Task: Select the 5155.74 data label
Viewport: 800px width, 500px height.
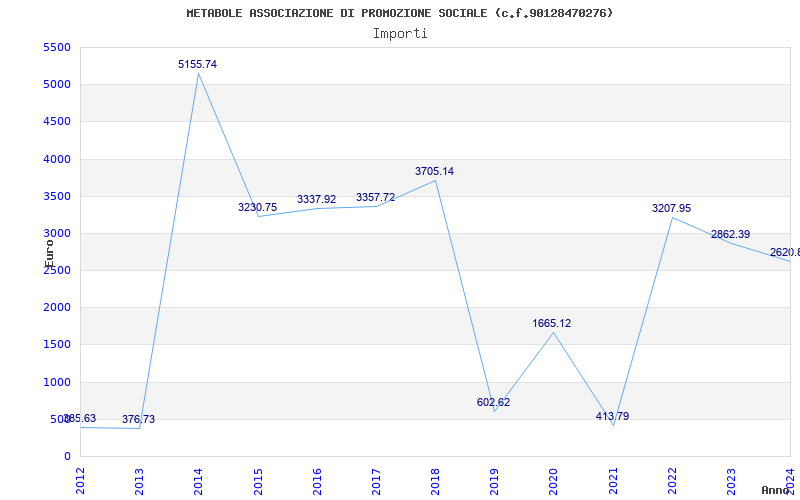Action: pyautogui.click(x=197, y=64)
